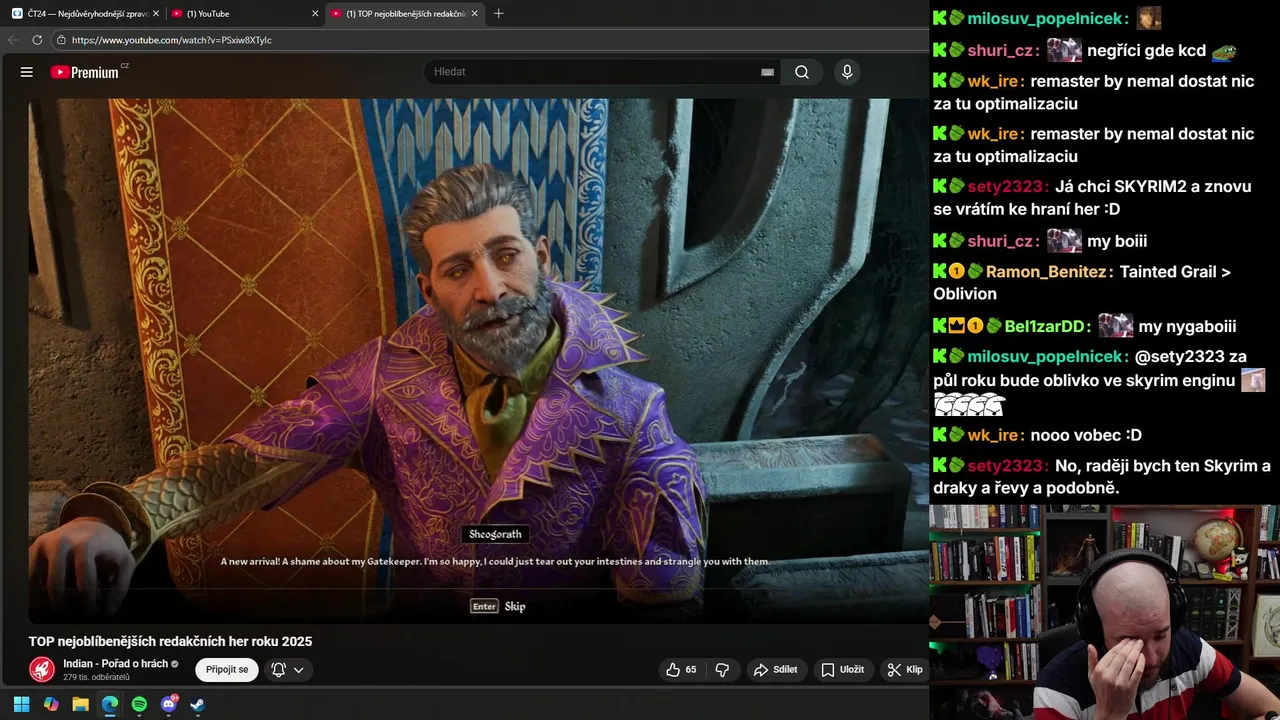Click the Připojit se join button
The width and height of the screenshot is (1280, 720).
pos(227,669)
